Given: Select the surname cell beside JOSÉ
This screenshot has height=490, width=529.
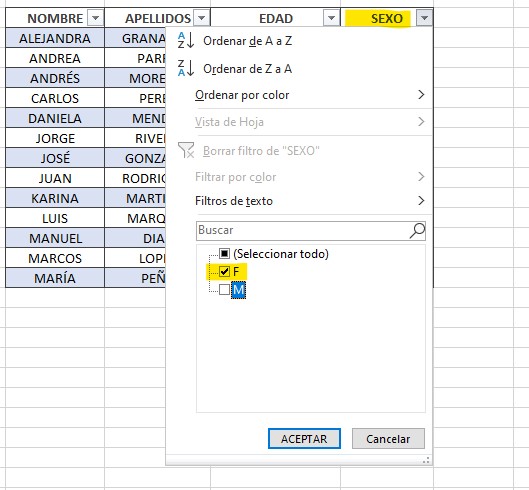Looking at the screenshot, I should [136, 158].
